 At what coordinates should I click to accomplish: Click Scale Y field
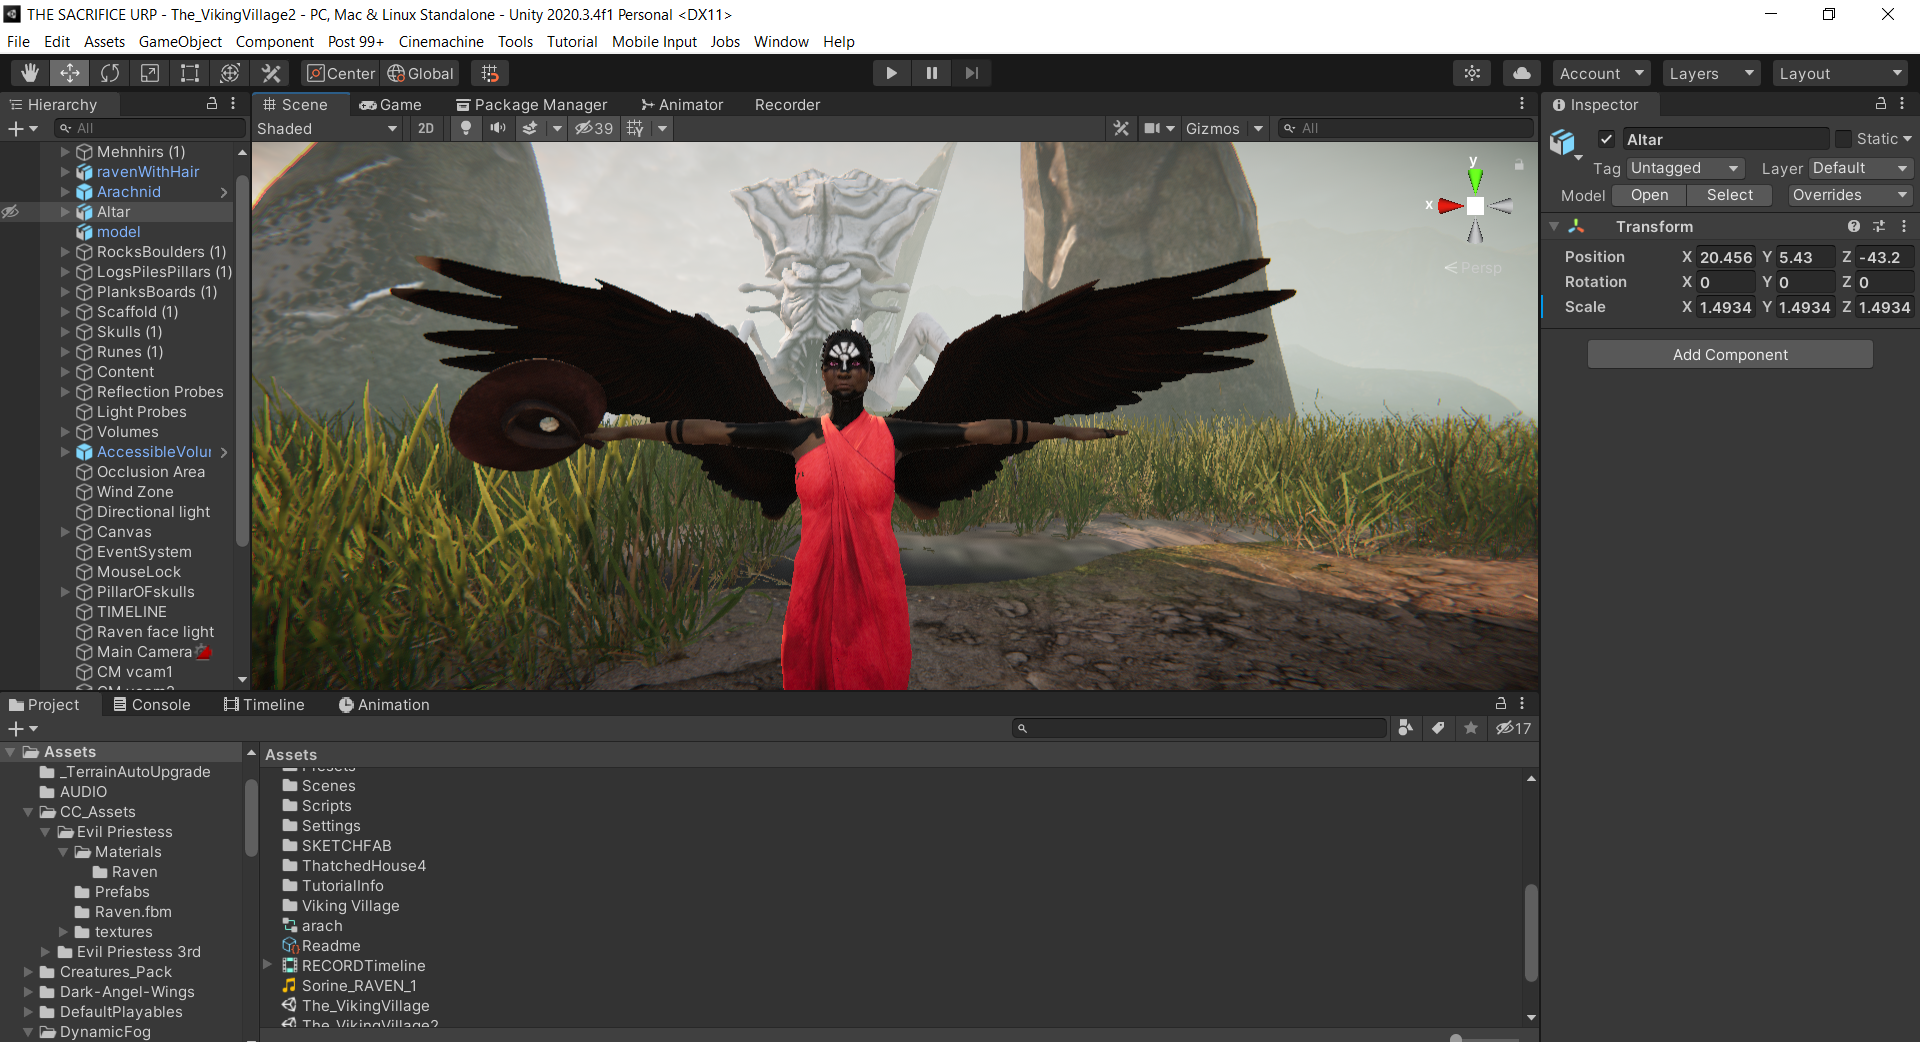click(x=1805, y=307)
